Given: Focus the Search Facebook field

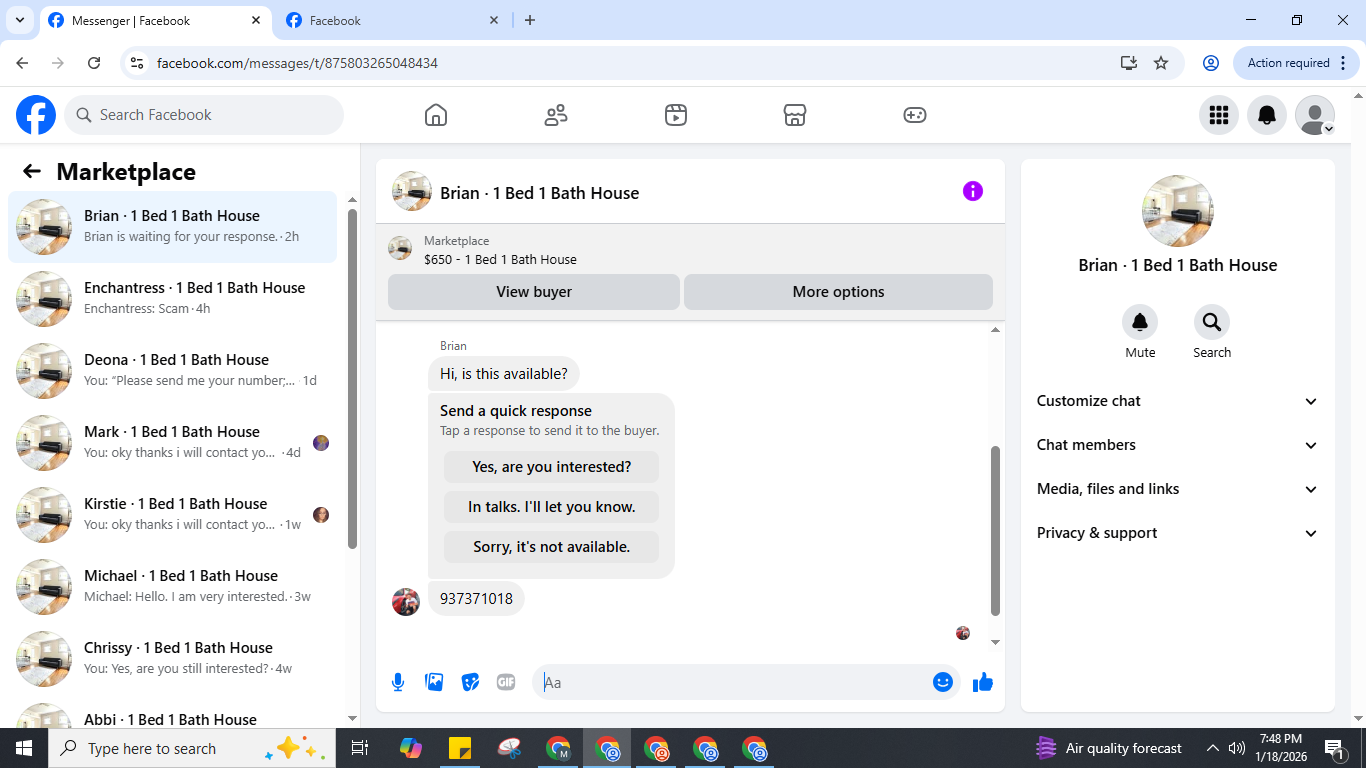Looking at the screenshot, I should point(204,115).
